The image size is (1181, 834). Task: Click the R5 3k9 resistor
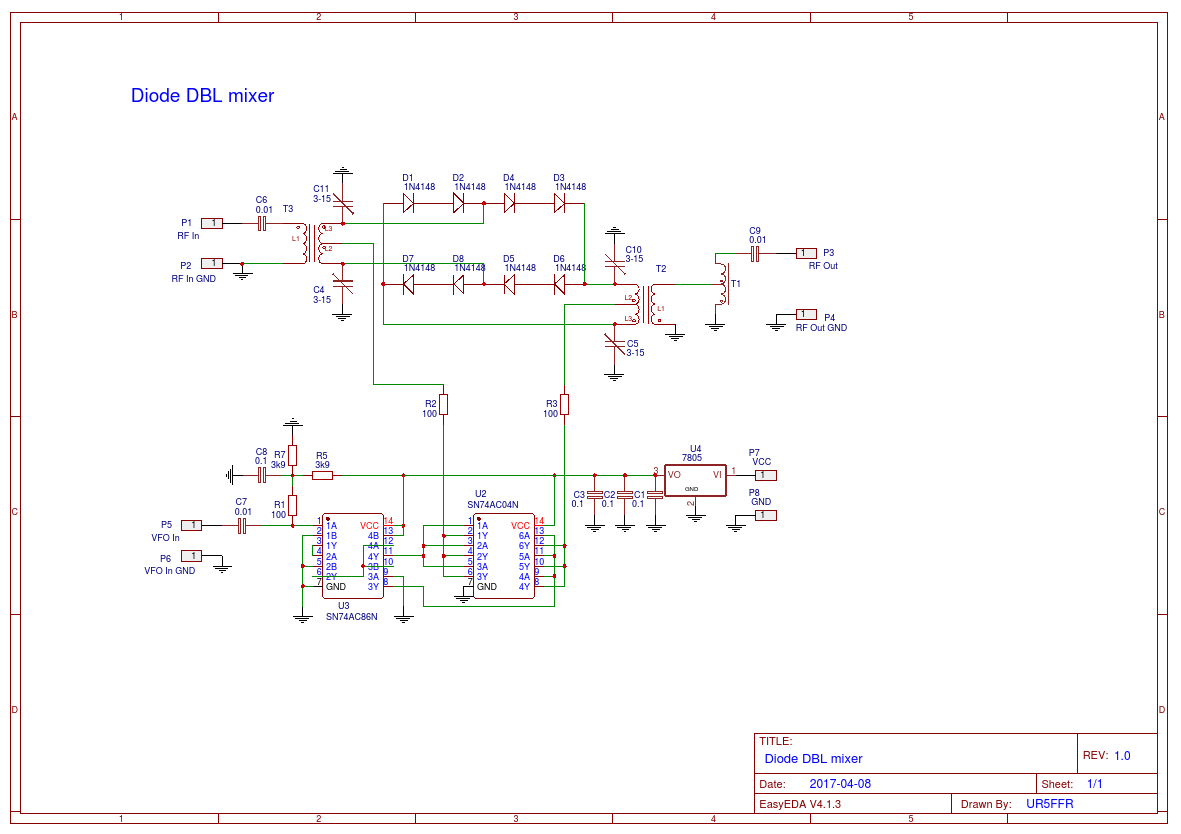[x=322, y=476]
